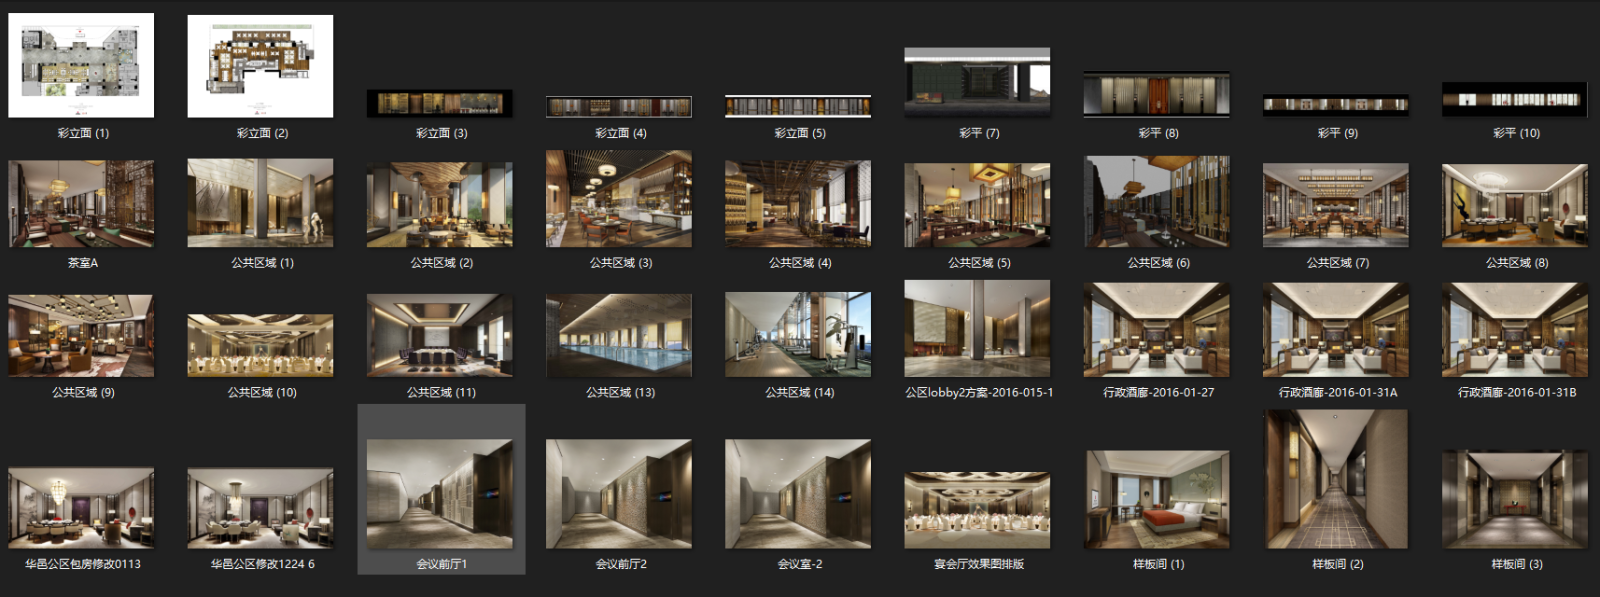Select the 样板间 (2) corridor thumbnail
The height and width of the screenshot is (597, 1600).
click(x=1336, y=480)
